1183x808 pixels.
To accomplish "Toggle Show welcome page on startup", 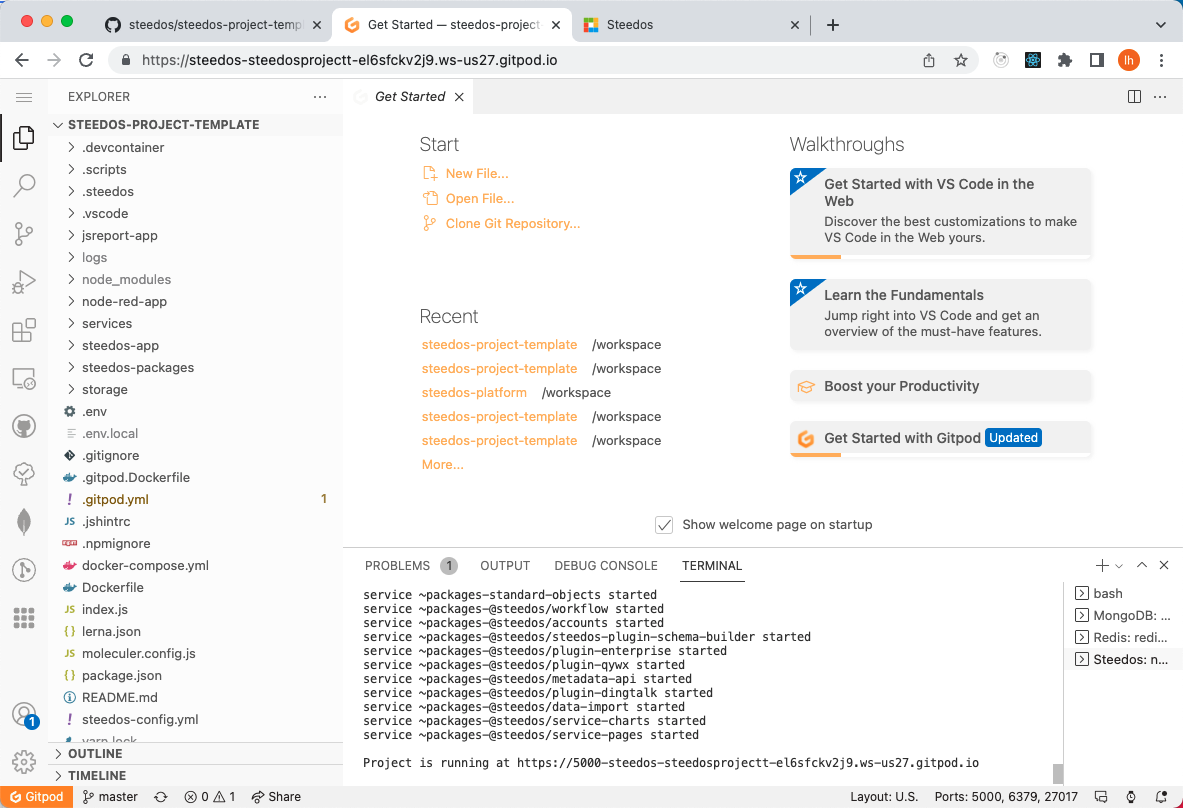I will pos(664,524).
